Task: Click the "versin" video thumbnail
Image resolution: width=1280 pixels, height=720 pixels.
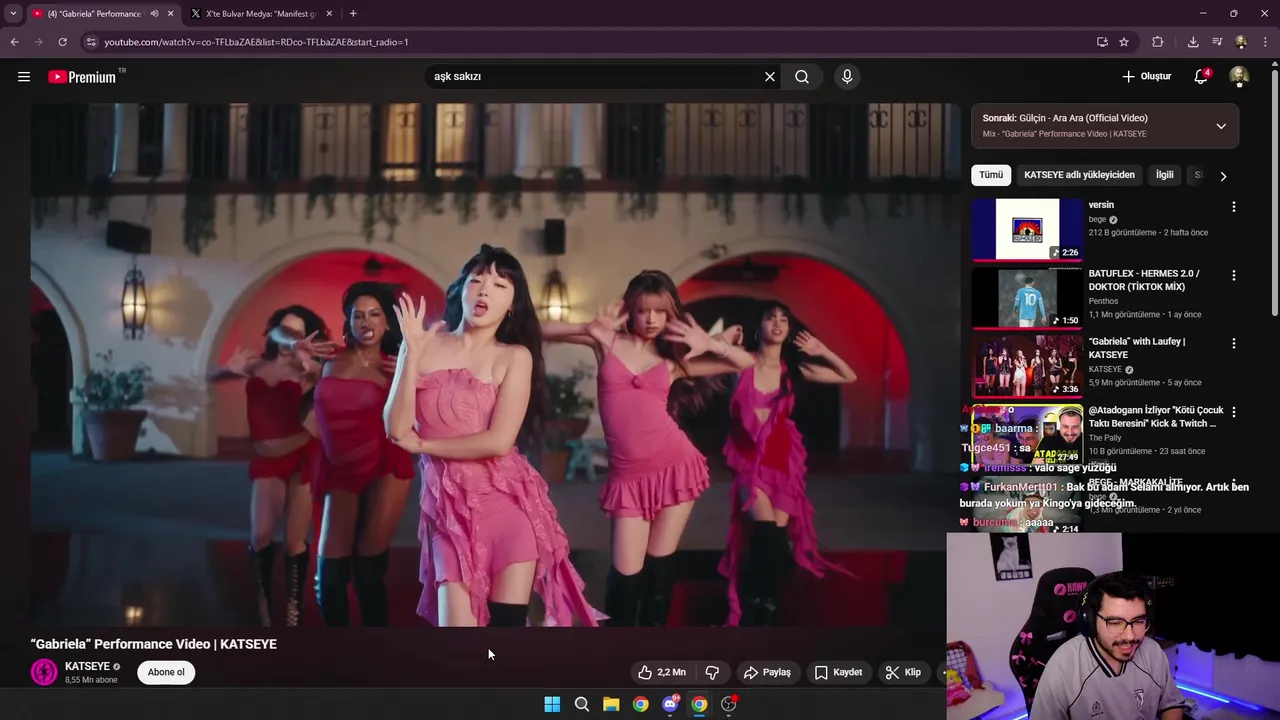Action: click(1027, 229)
